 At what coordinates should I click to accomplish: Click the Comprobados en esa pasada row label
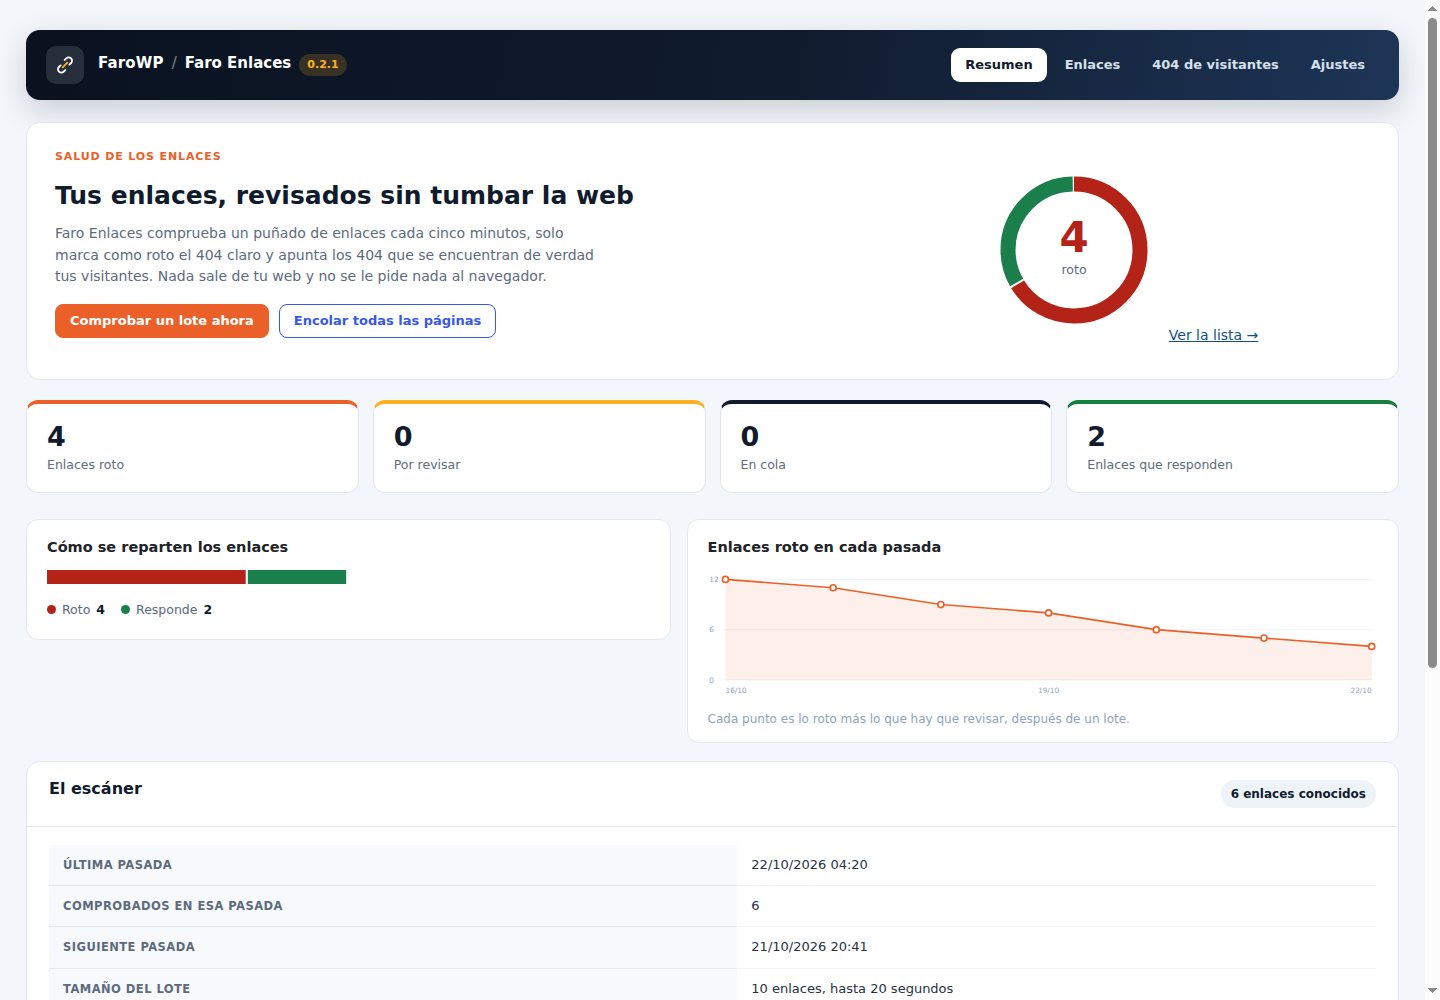pyautogui.click(x=173, y=906)
